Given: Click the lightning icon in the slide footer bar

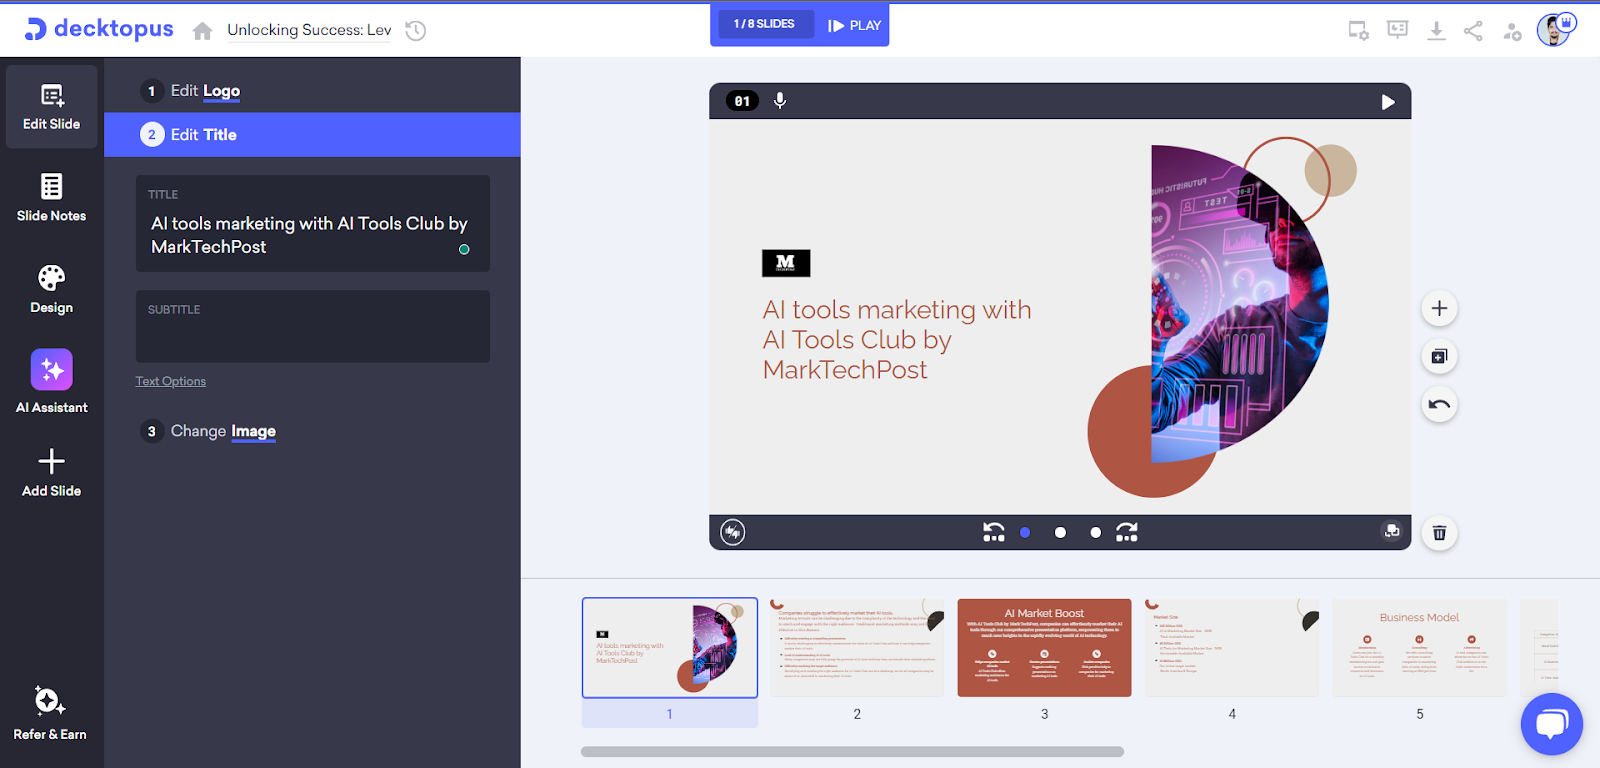Looking at the screenshot, I should pos(733,532).
